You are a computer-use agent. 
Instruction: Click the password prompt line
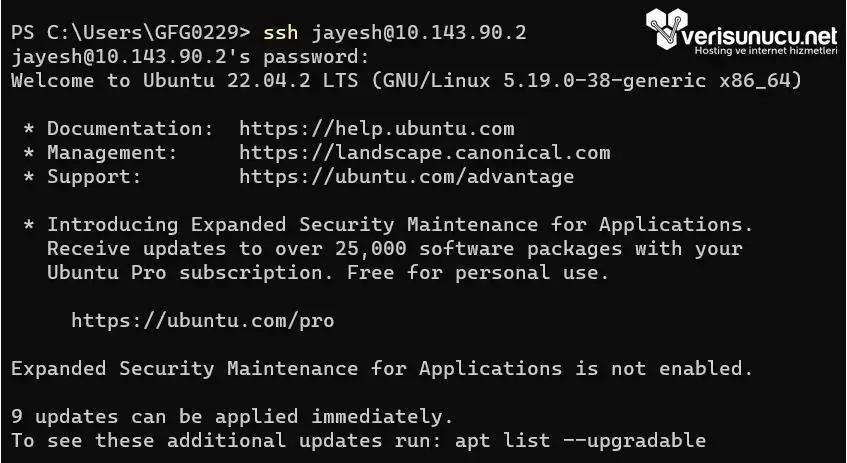tap(190, 57)
